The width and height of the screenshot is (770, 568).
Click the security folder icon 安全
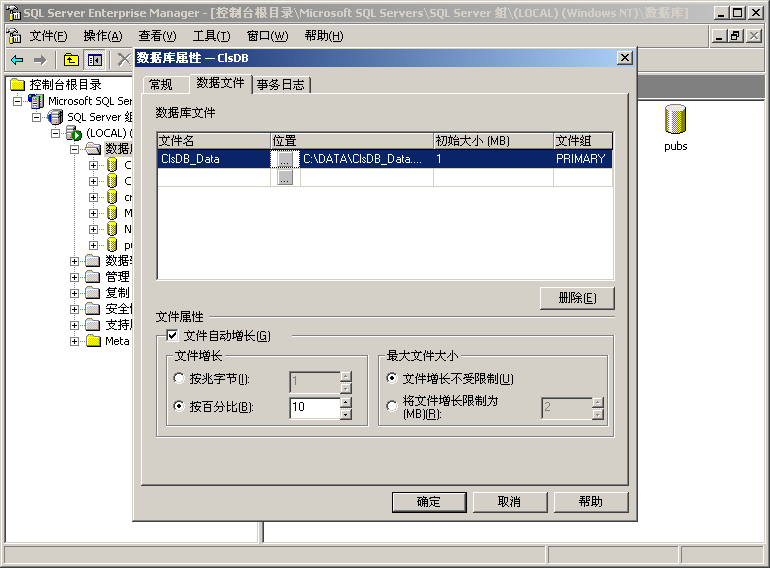[x=93, y=309]
